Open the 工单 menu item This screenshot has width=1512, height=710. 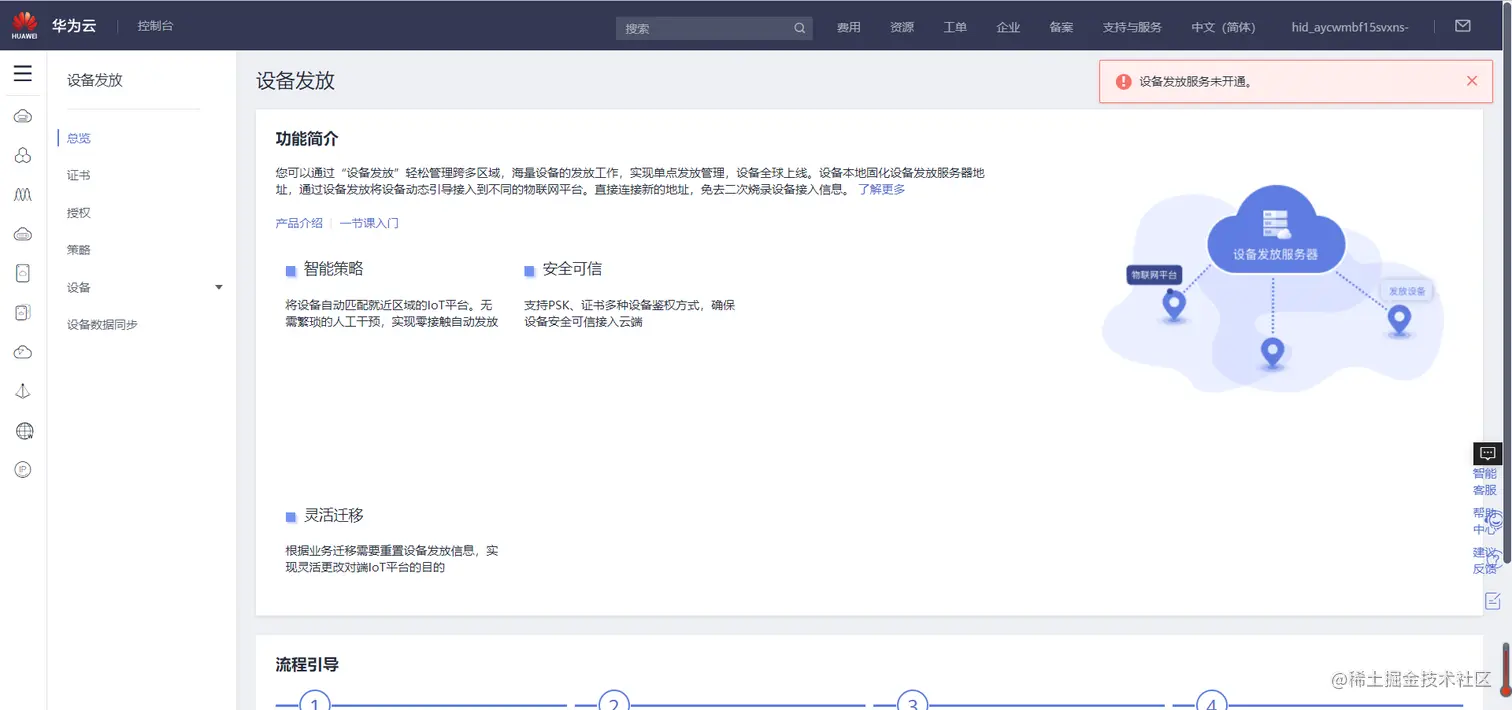pyautogui.click(x=954, y=27)
